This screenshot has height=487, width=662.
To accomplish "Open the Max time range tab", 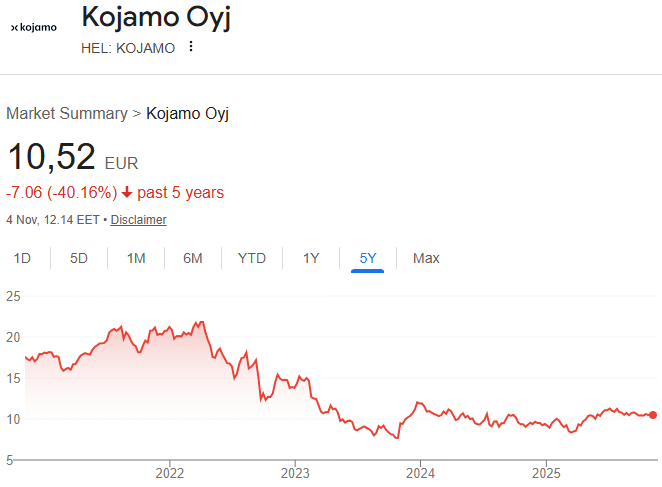I will pos(426,258).
